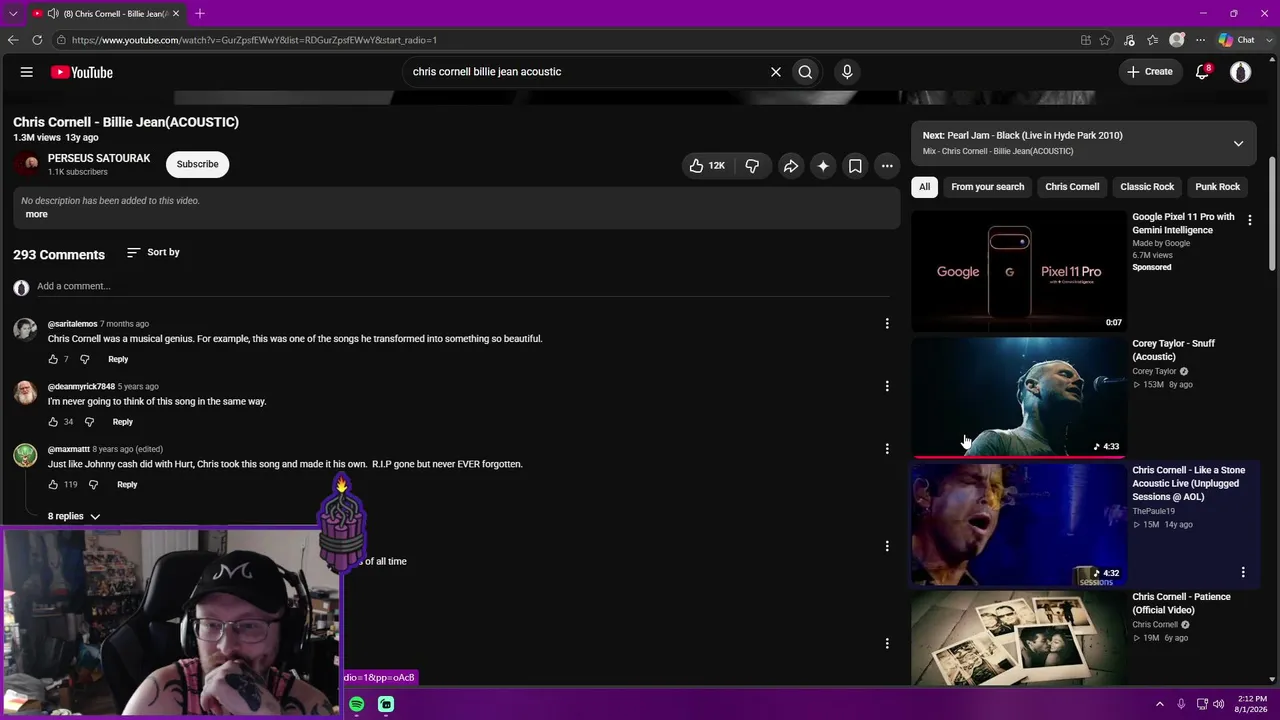Image resolution: width=1280 pixels, height=720 pixels.
Task: Open options for Google Pixel ad
Action: point(1249,220)
